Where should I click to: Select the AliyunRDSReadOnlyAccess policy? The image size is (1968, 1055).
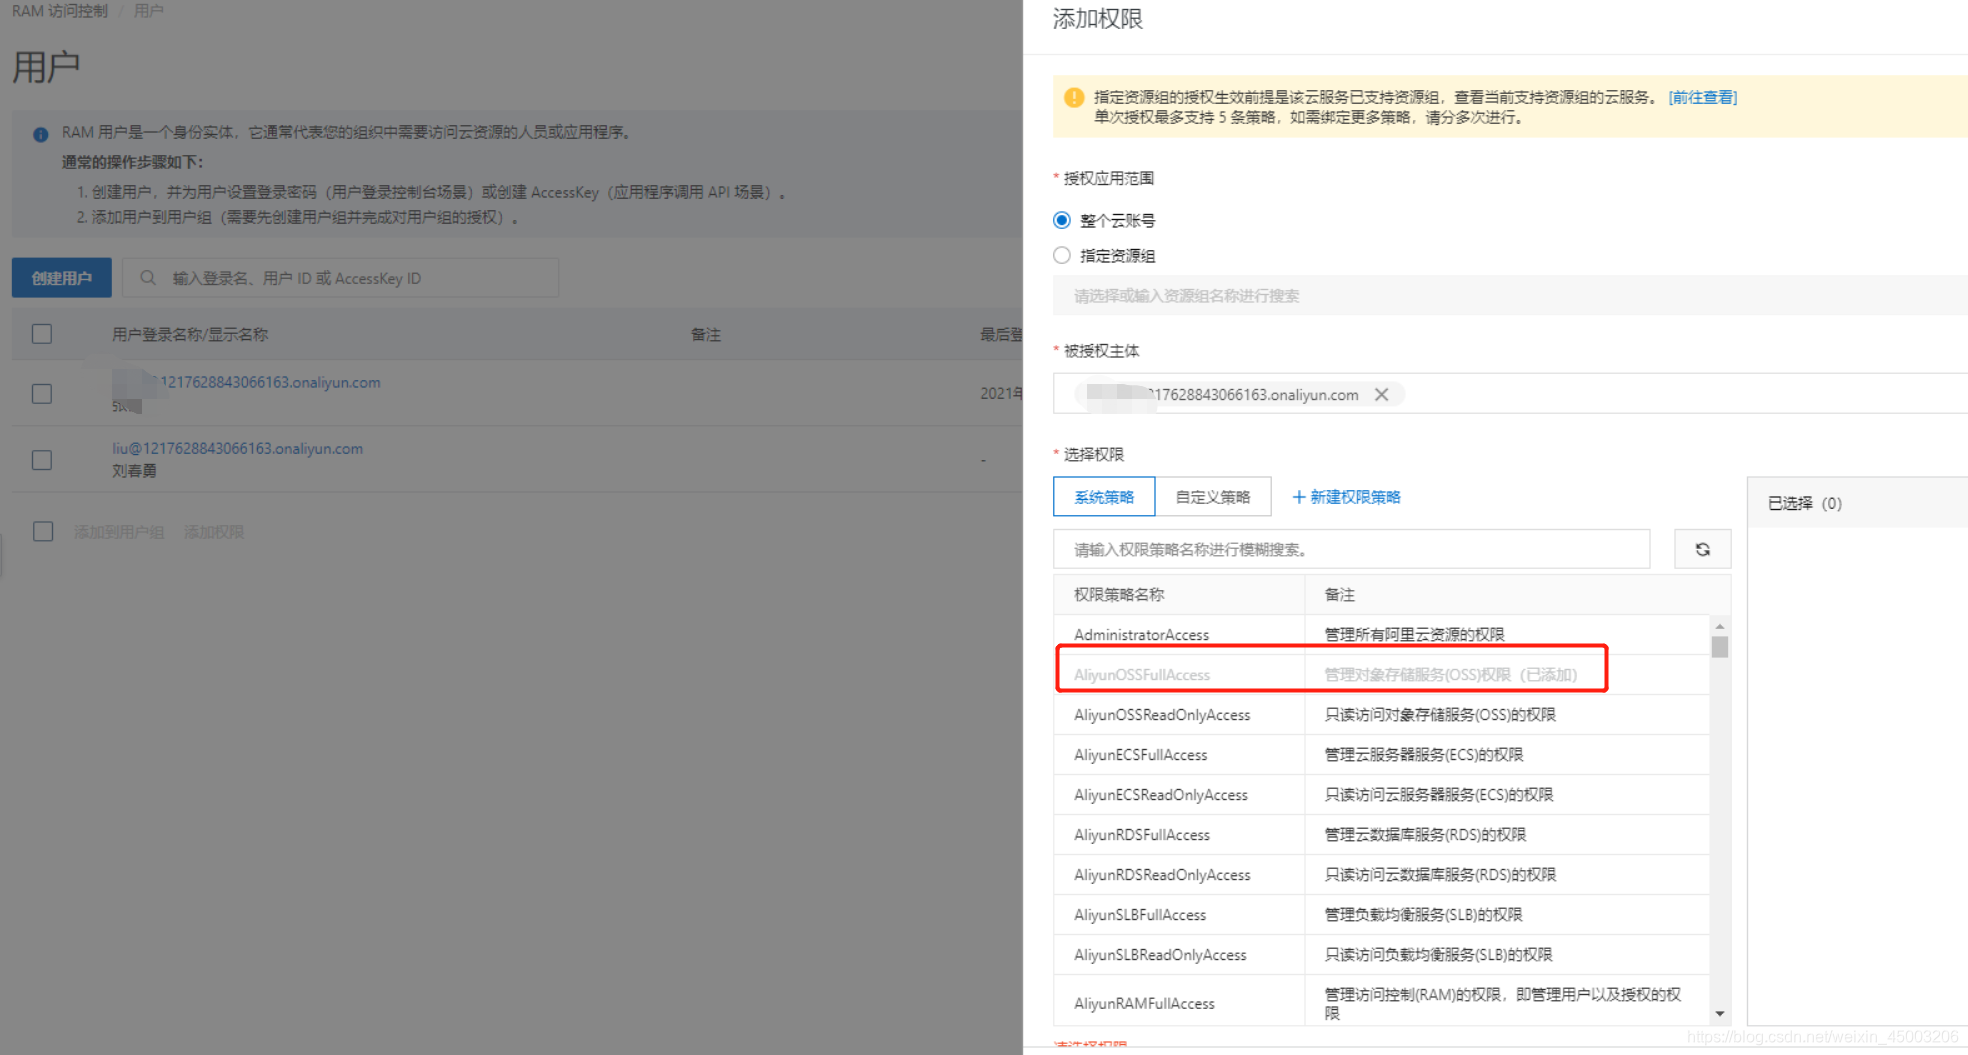click(1382, 875)
